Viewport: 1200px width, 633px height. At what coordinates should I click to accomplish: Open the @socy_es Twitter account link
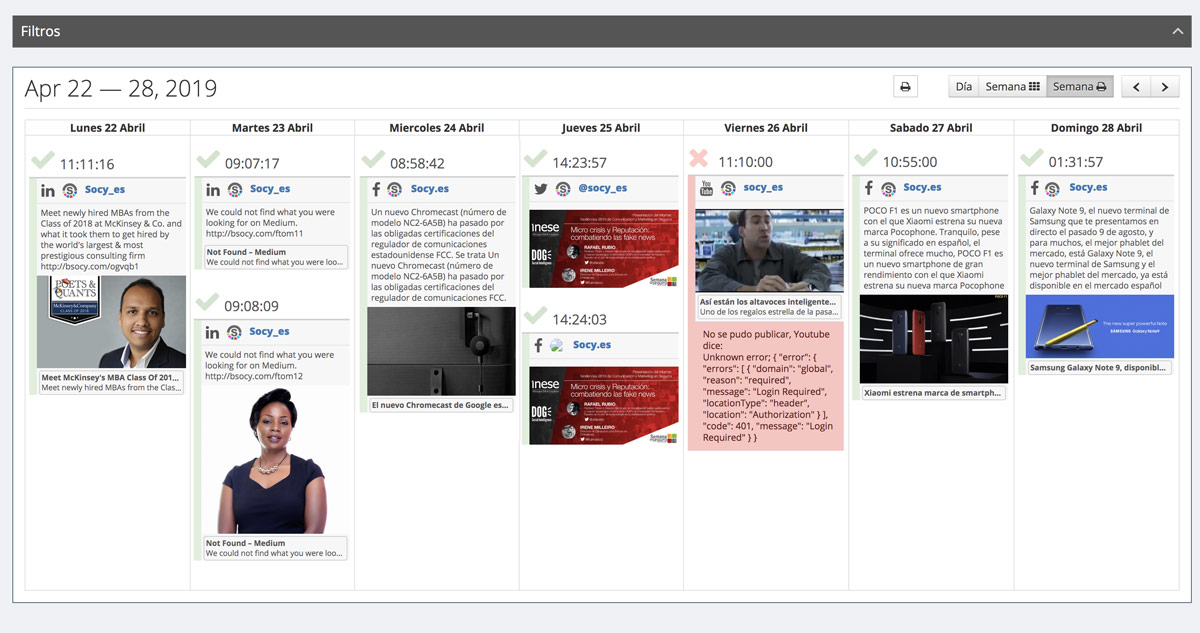(603, 187)
